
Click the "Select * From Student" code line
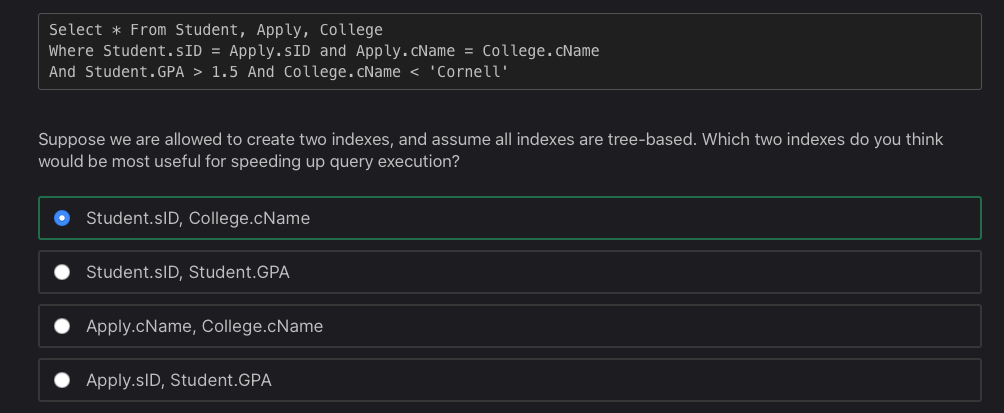point(215,30)
